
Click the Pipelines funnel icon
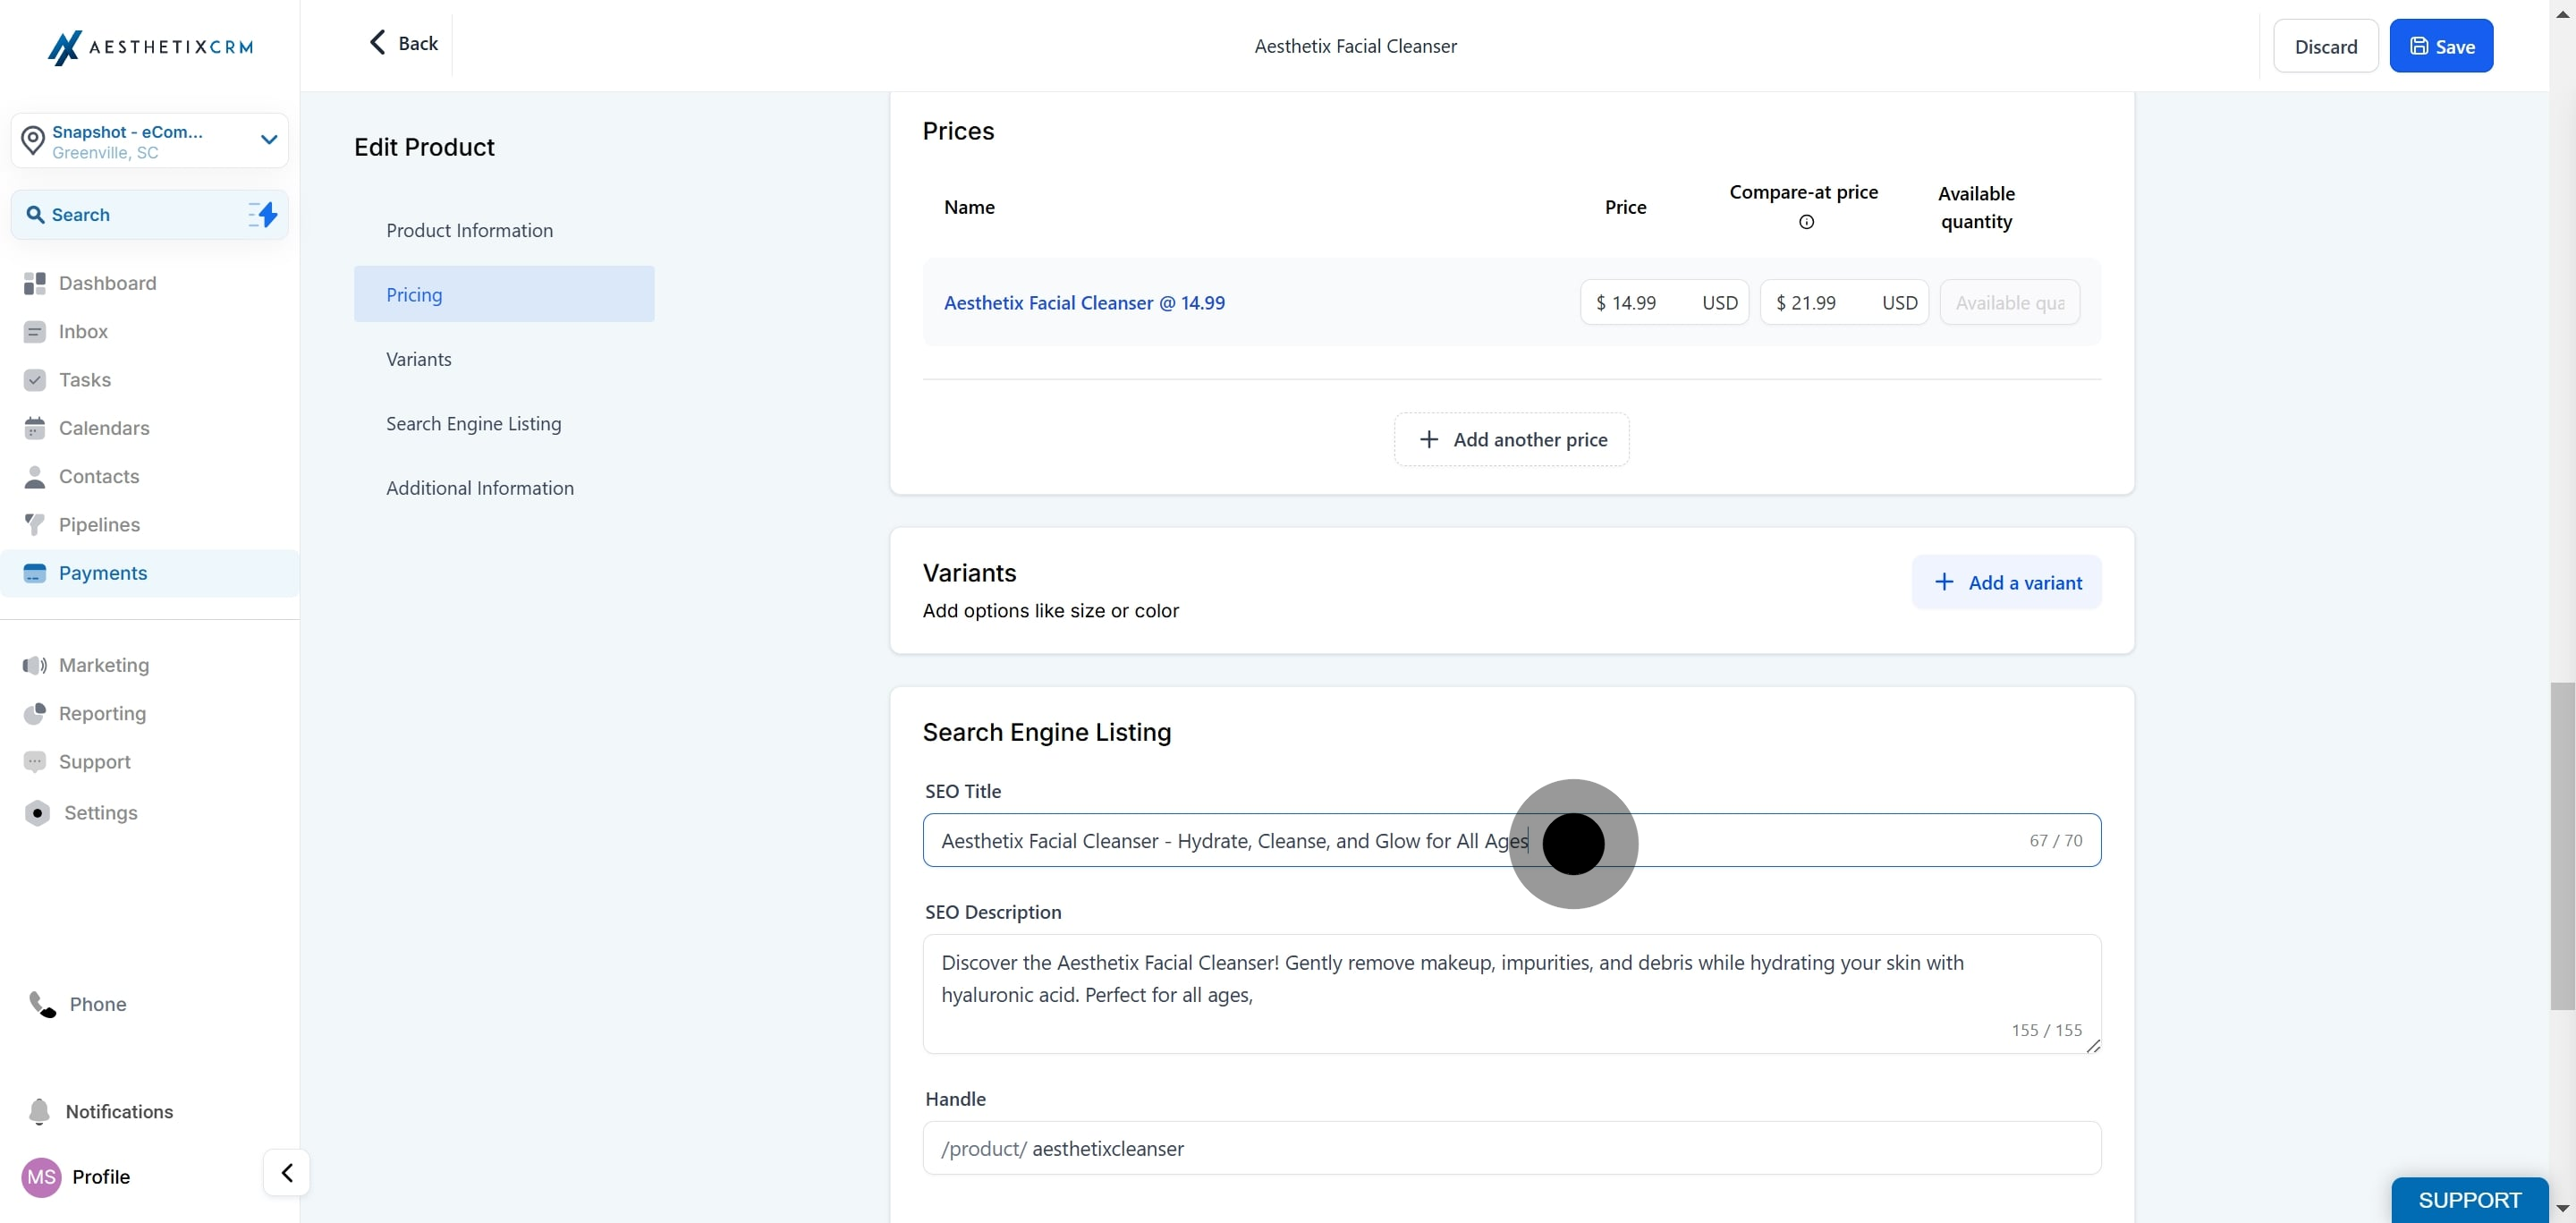[35, 525]
